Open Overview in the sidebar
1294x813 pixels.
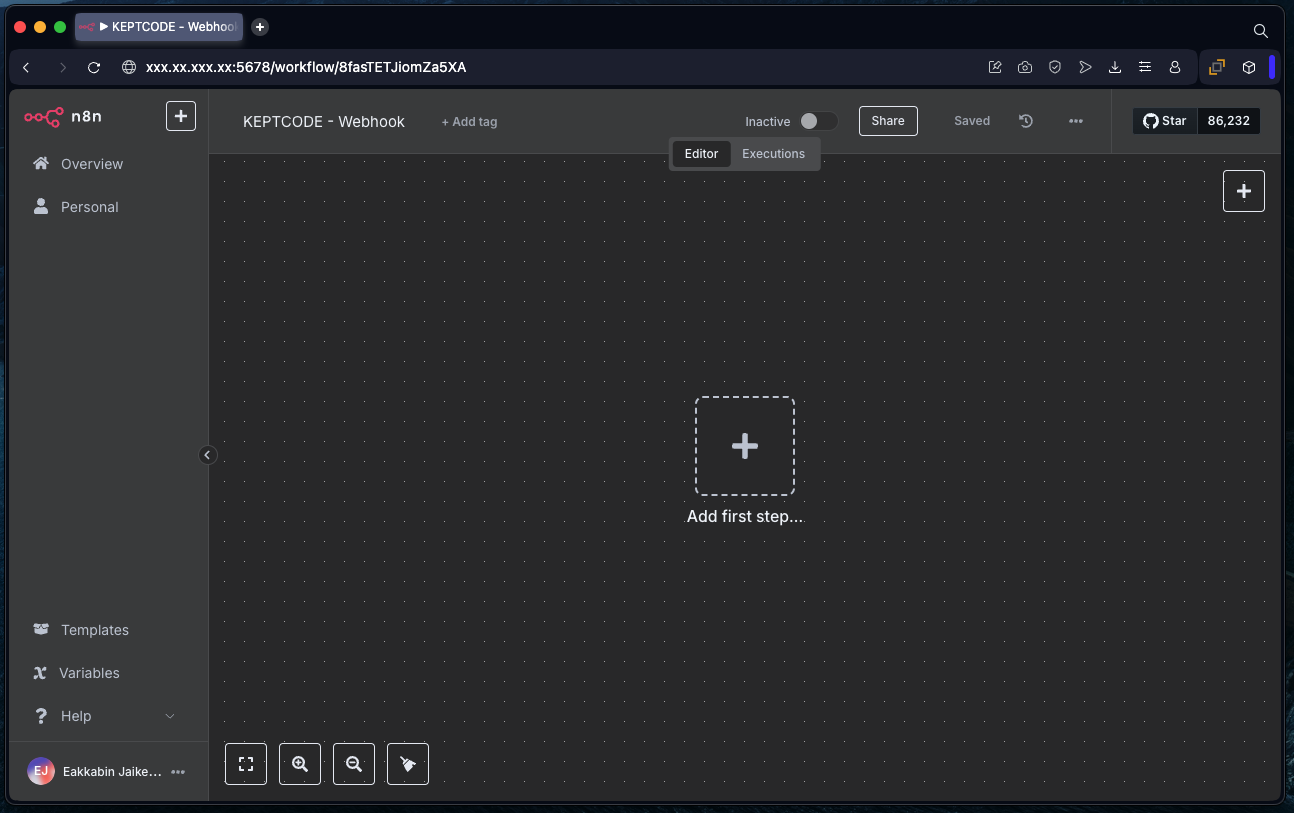(91, 164)
